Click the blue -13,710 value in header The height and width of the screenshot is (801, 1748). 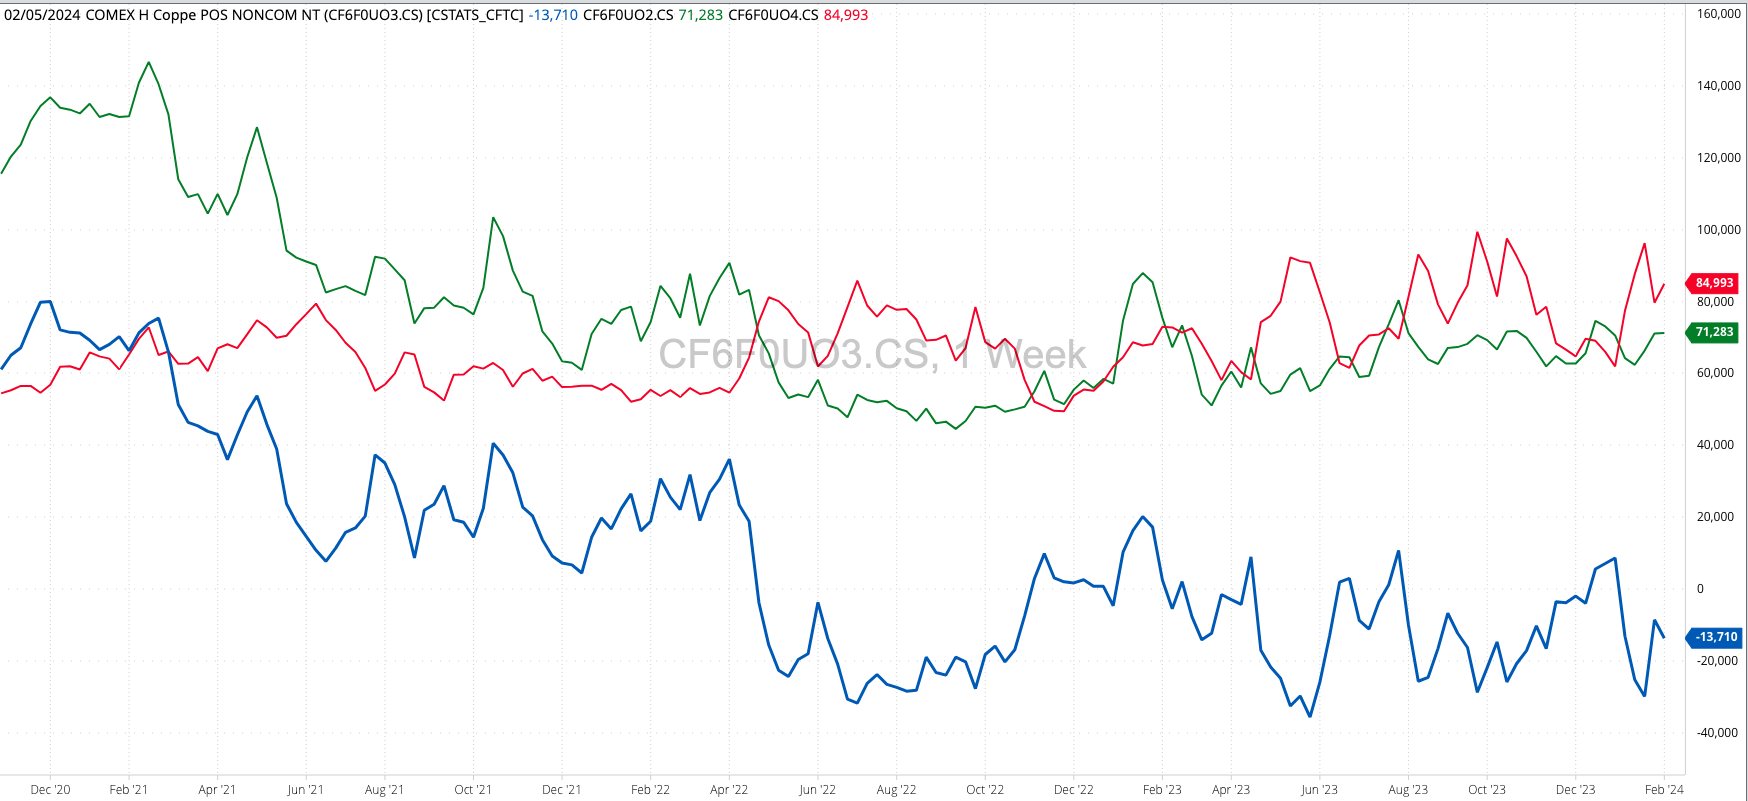[553, 15]
